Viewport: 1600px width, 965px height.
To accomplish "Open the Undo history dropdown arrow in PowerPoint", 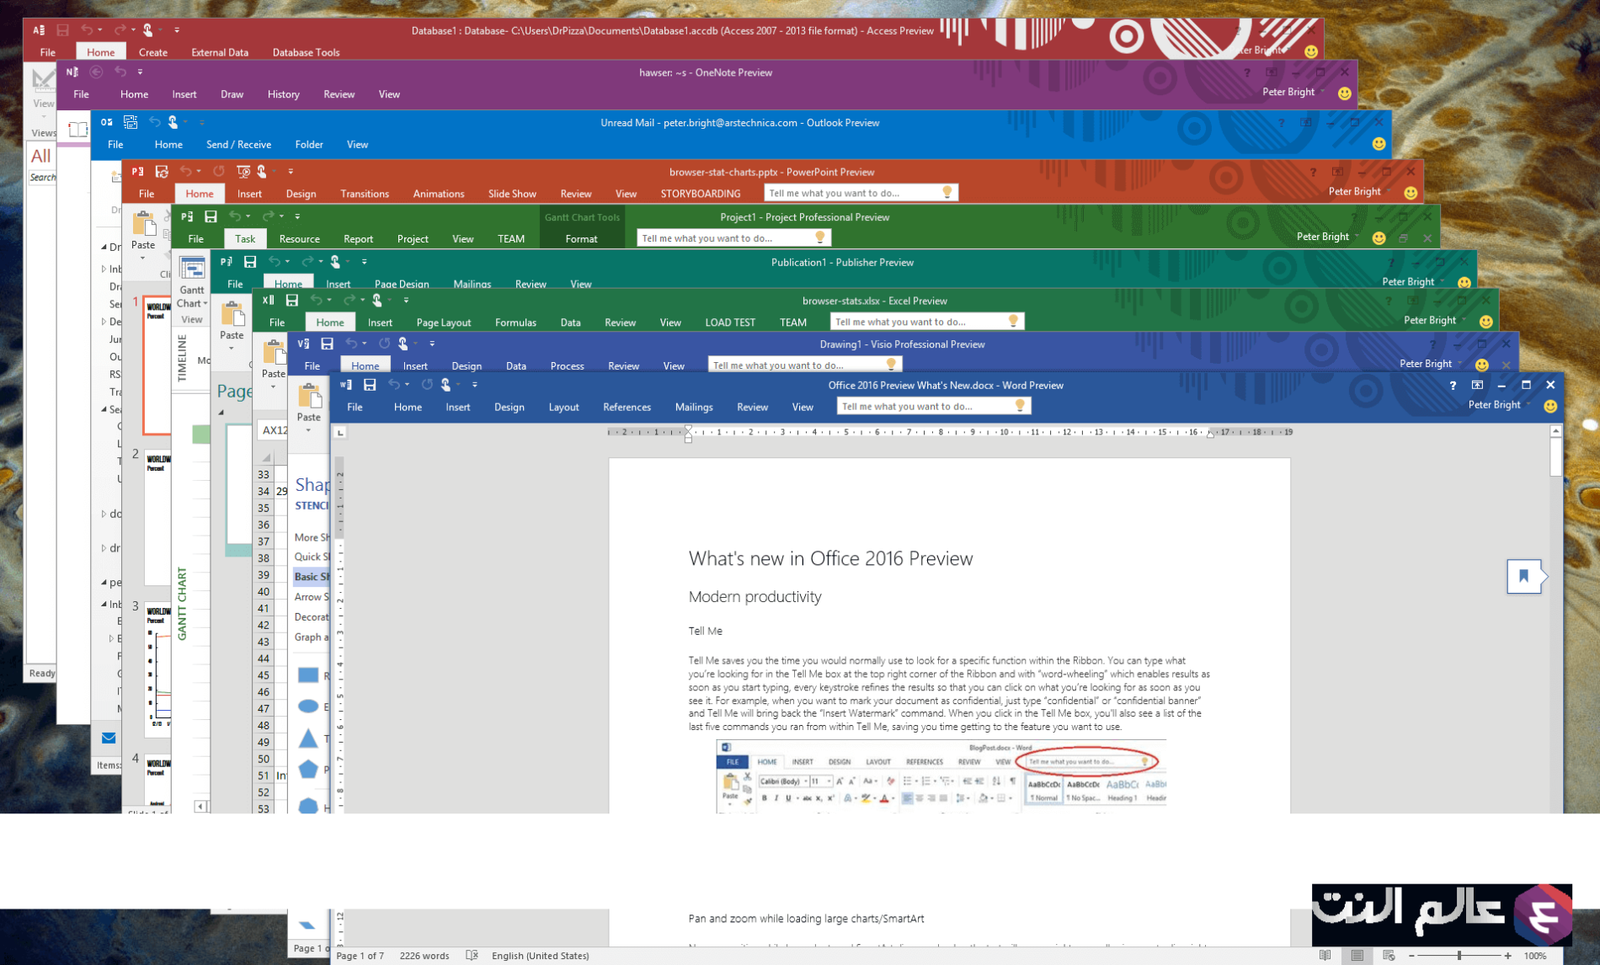I will (198, 172).
